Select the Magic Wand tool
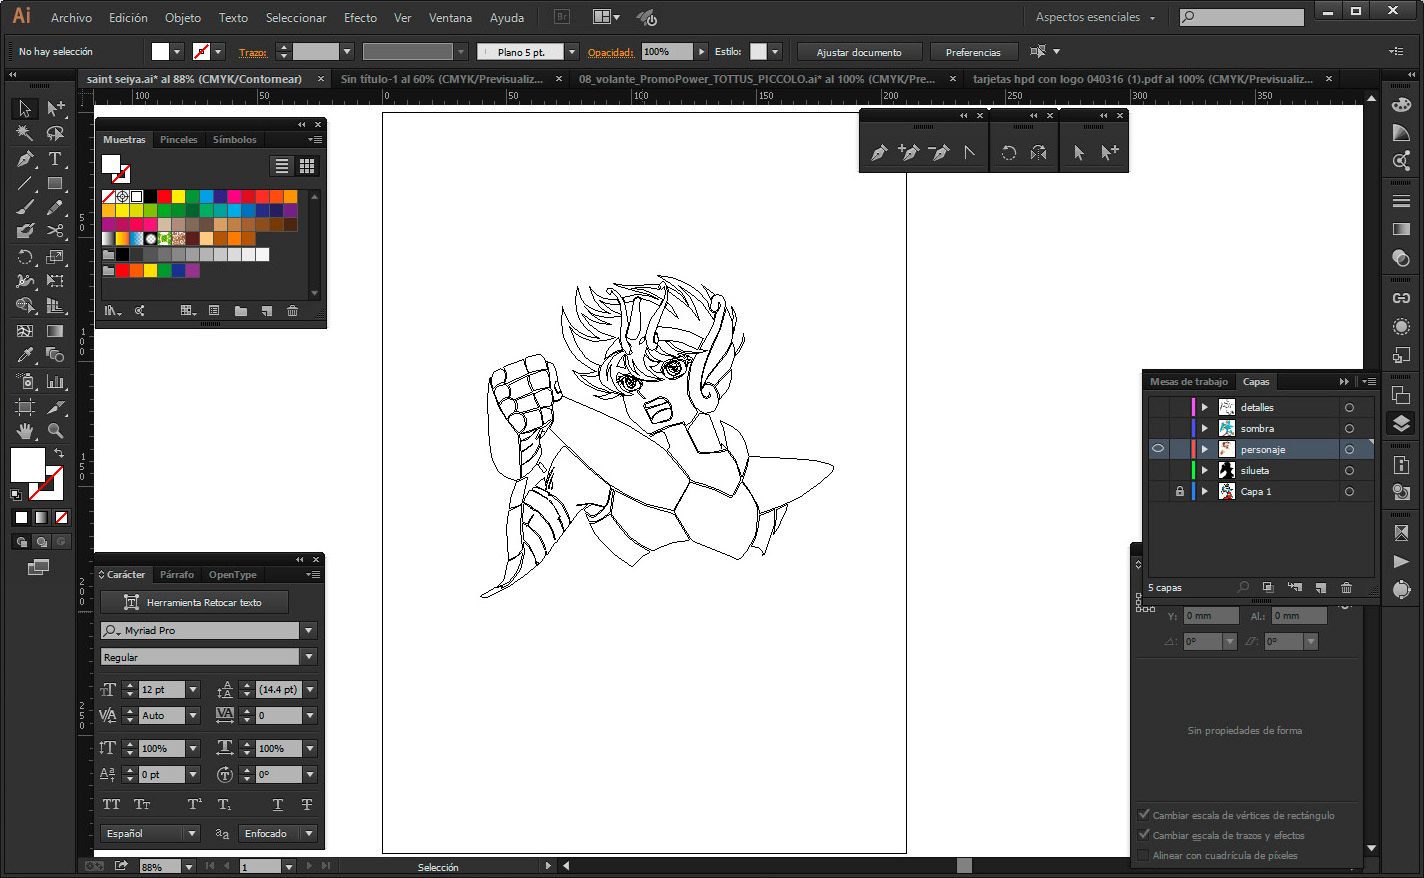Screen dimensions: 1424x878 25,133
